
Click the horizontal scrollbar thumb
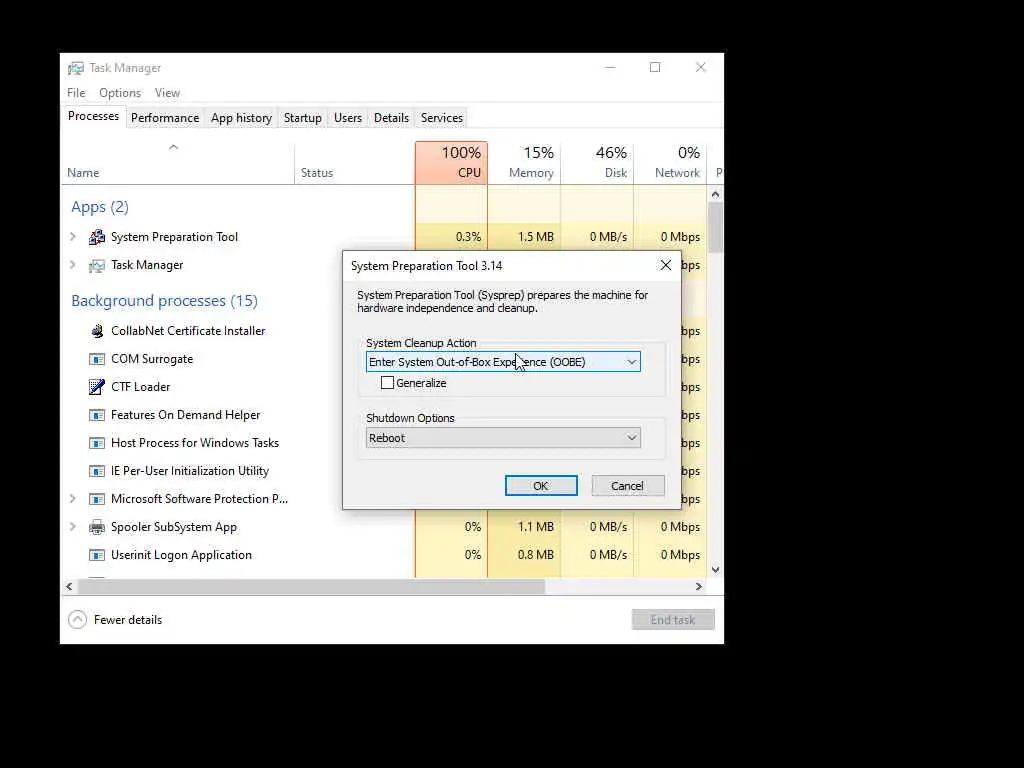[311, 586]
